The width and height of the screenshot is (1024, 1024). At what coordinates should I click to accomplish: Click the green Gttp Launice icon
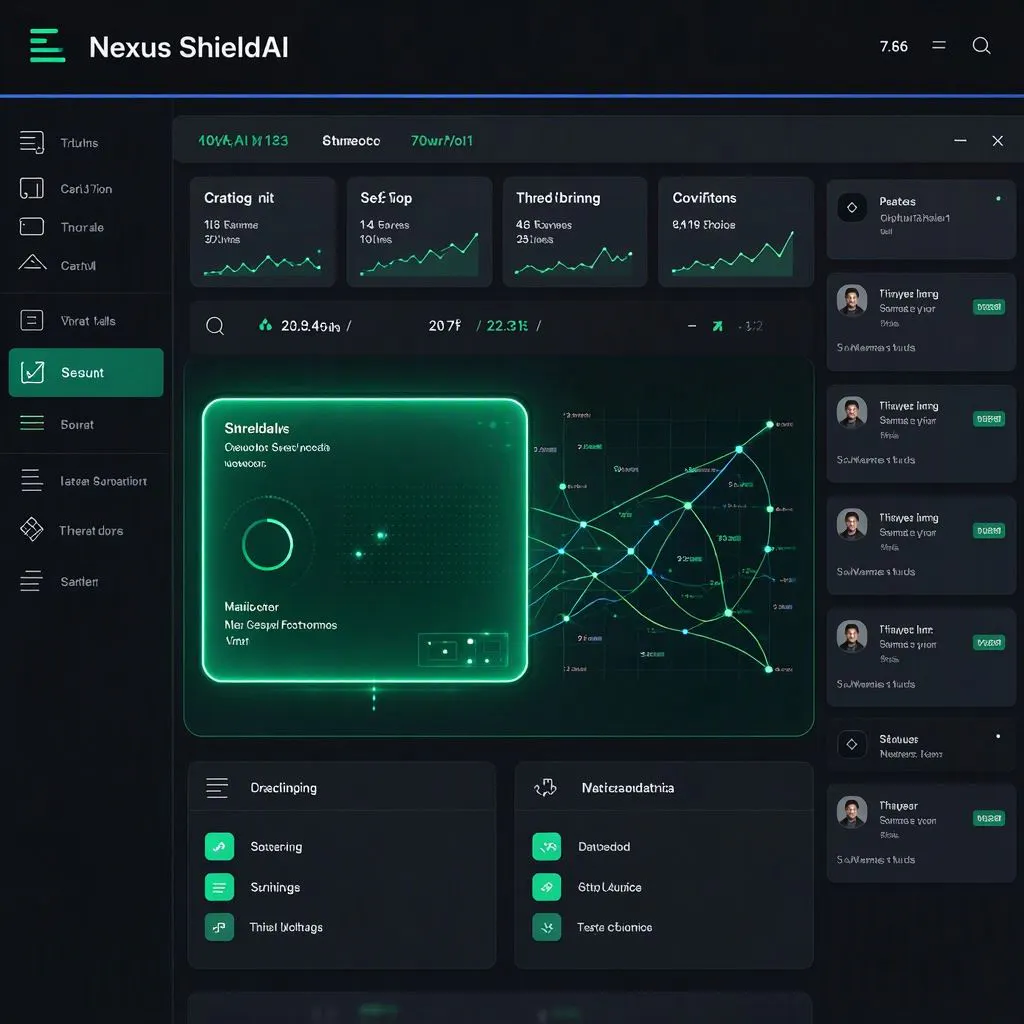547,887
